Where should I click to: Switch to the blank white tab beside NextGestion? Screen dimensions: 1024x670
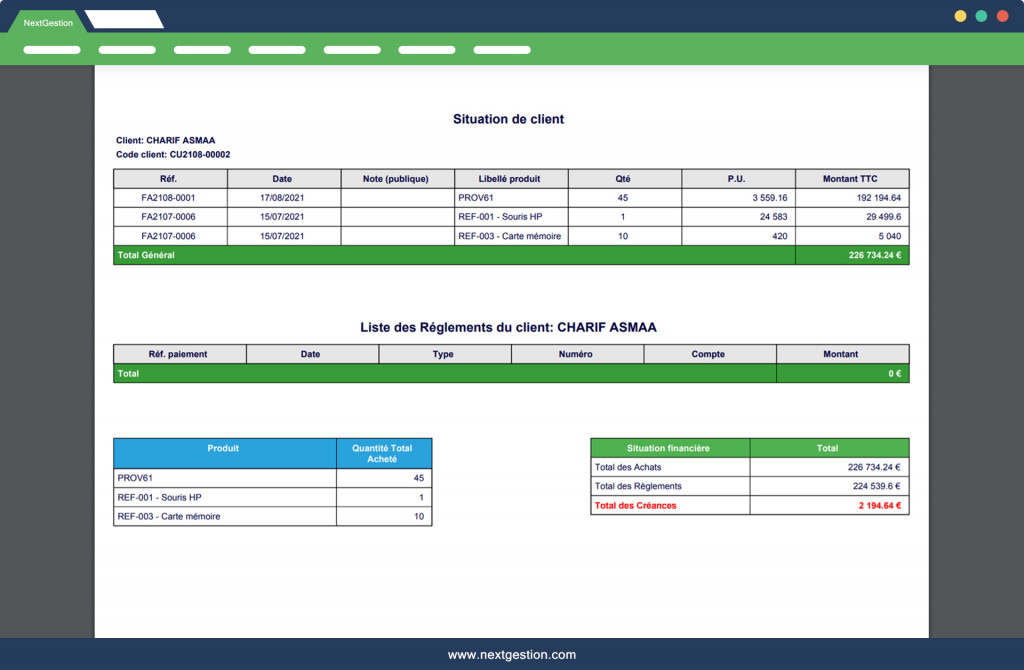(124, 20)
